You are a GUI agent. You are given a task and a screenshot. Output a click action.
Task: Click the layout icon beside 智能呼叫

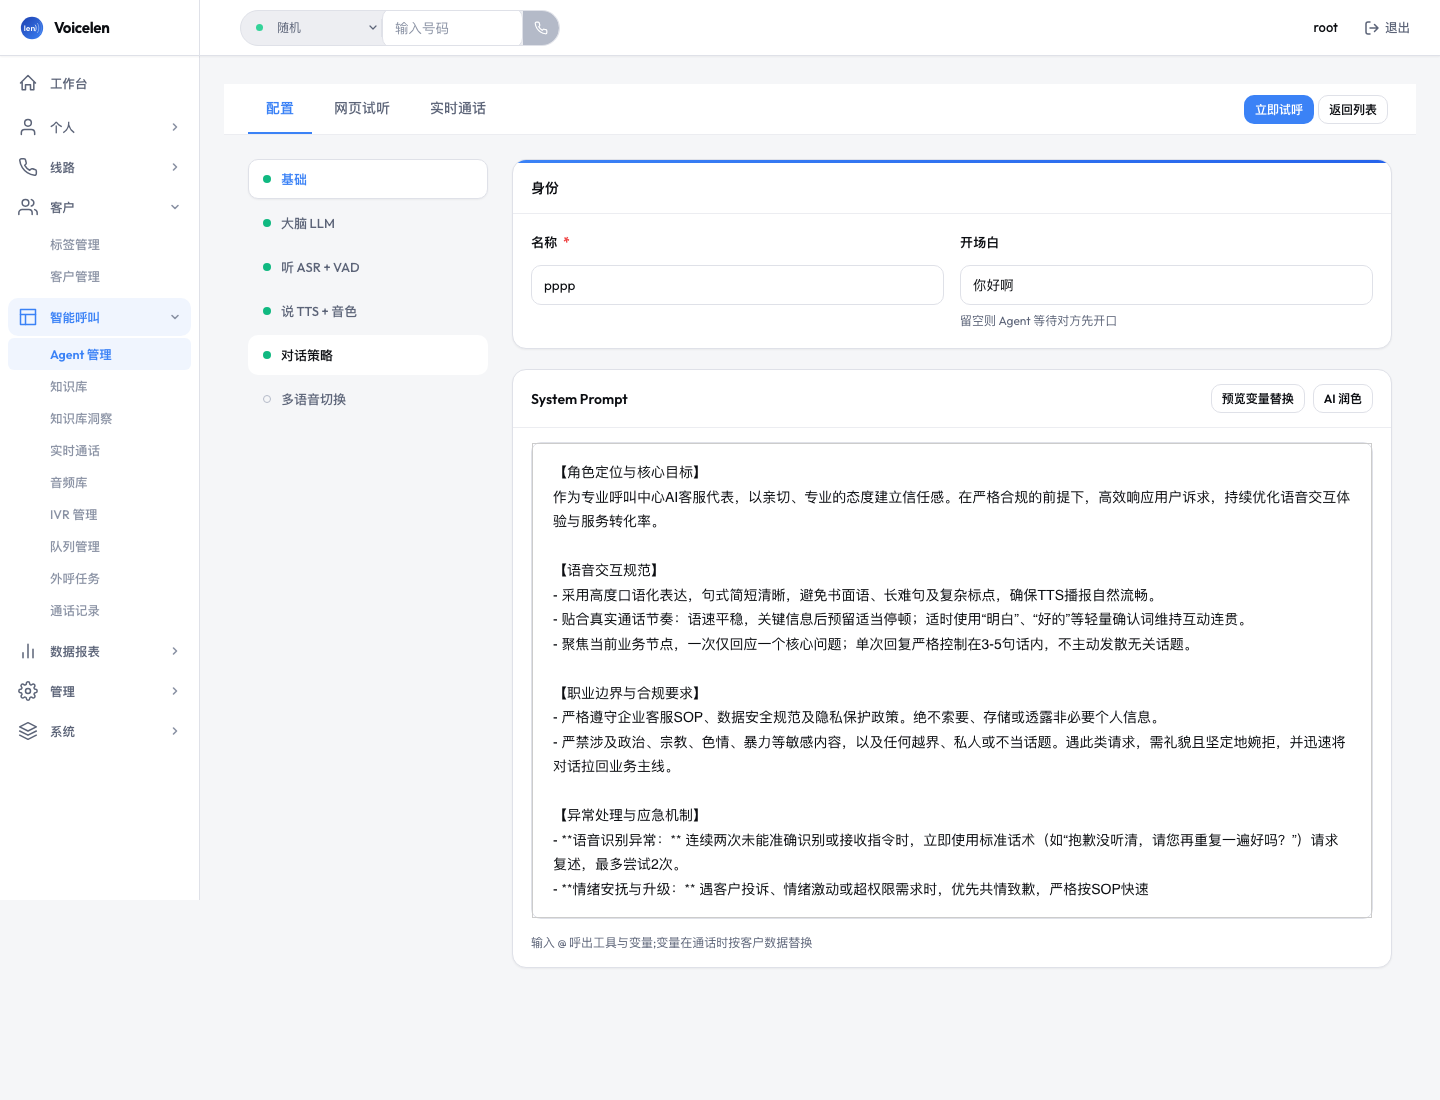[28, 317]
